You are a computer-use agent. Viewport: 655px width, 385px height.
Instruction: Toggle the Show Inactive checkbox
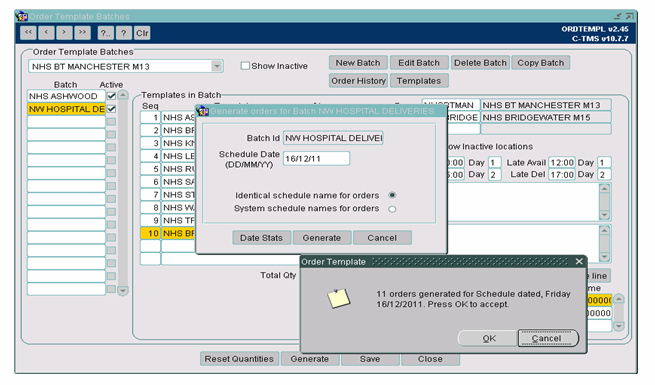click(x=245, y=66)
